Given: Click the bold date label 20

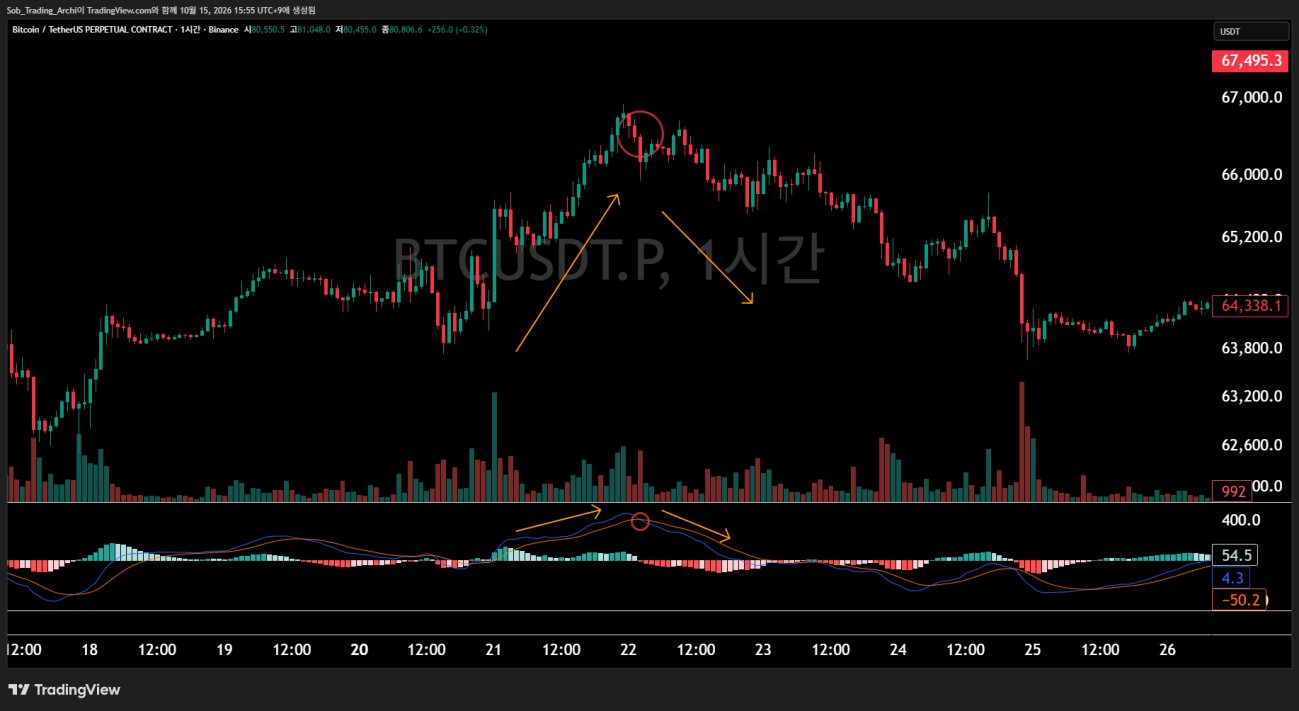Looking at the screenshot, I should coord(360,649).
